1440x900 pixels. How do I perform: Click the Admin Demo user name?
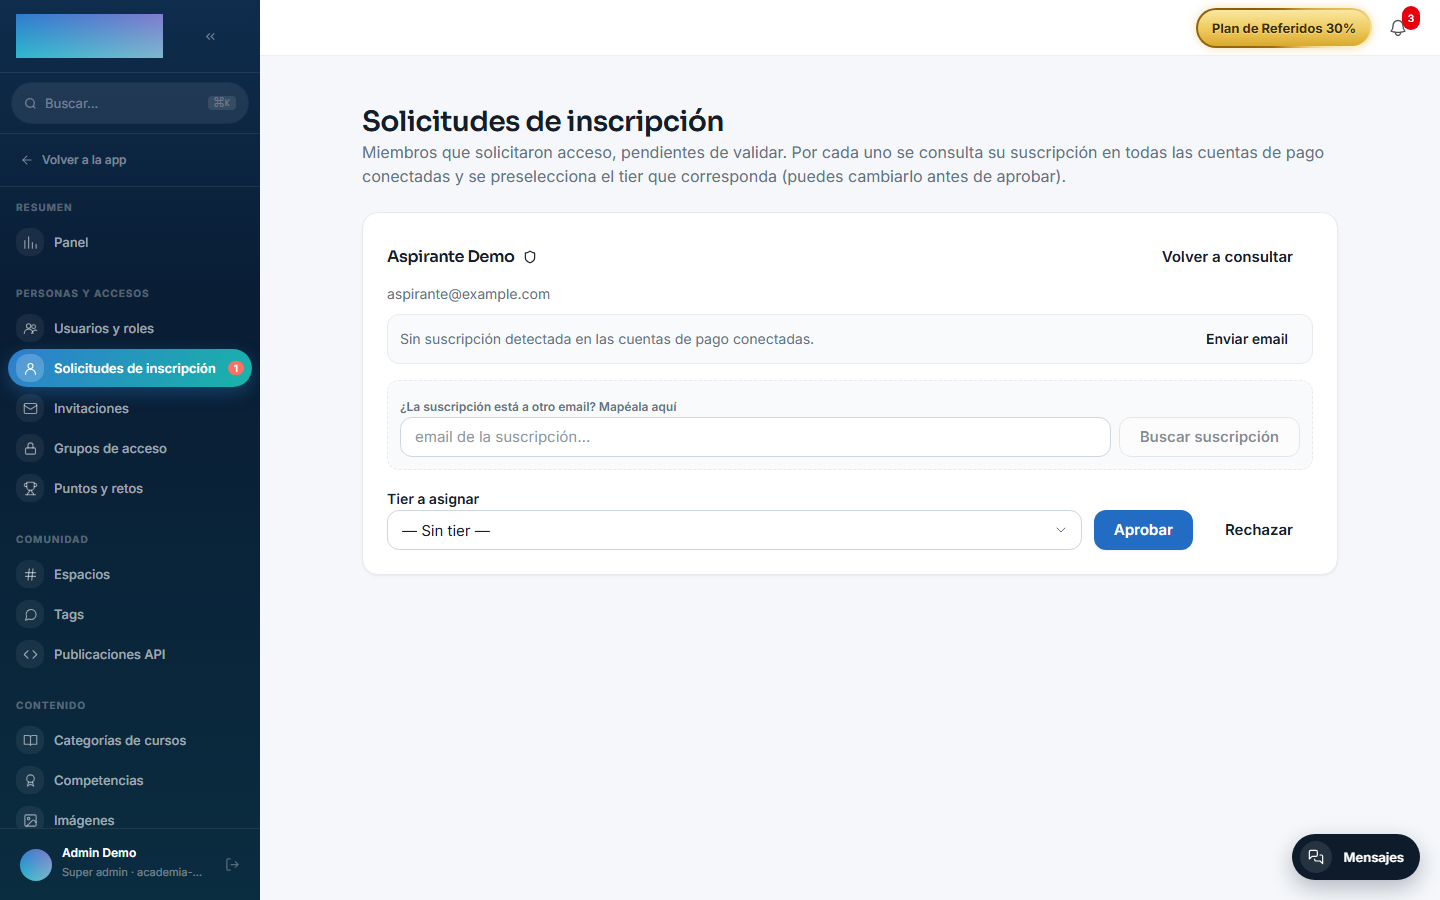click(99, 853)
